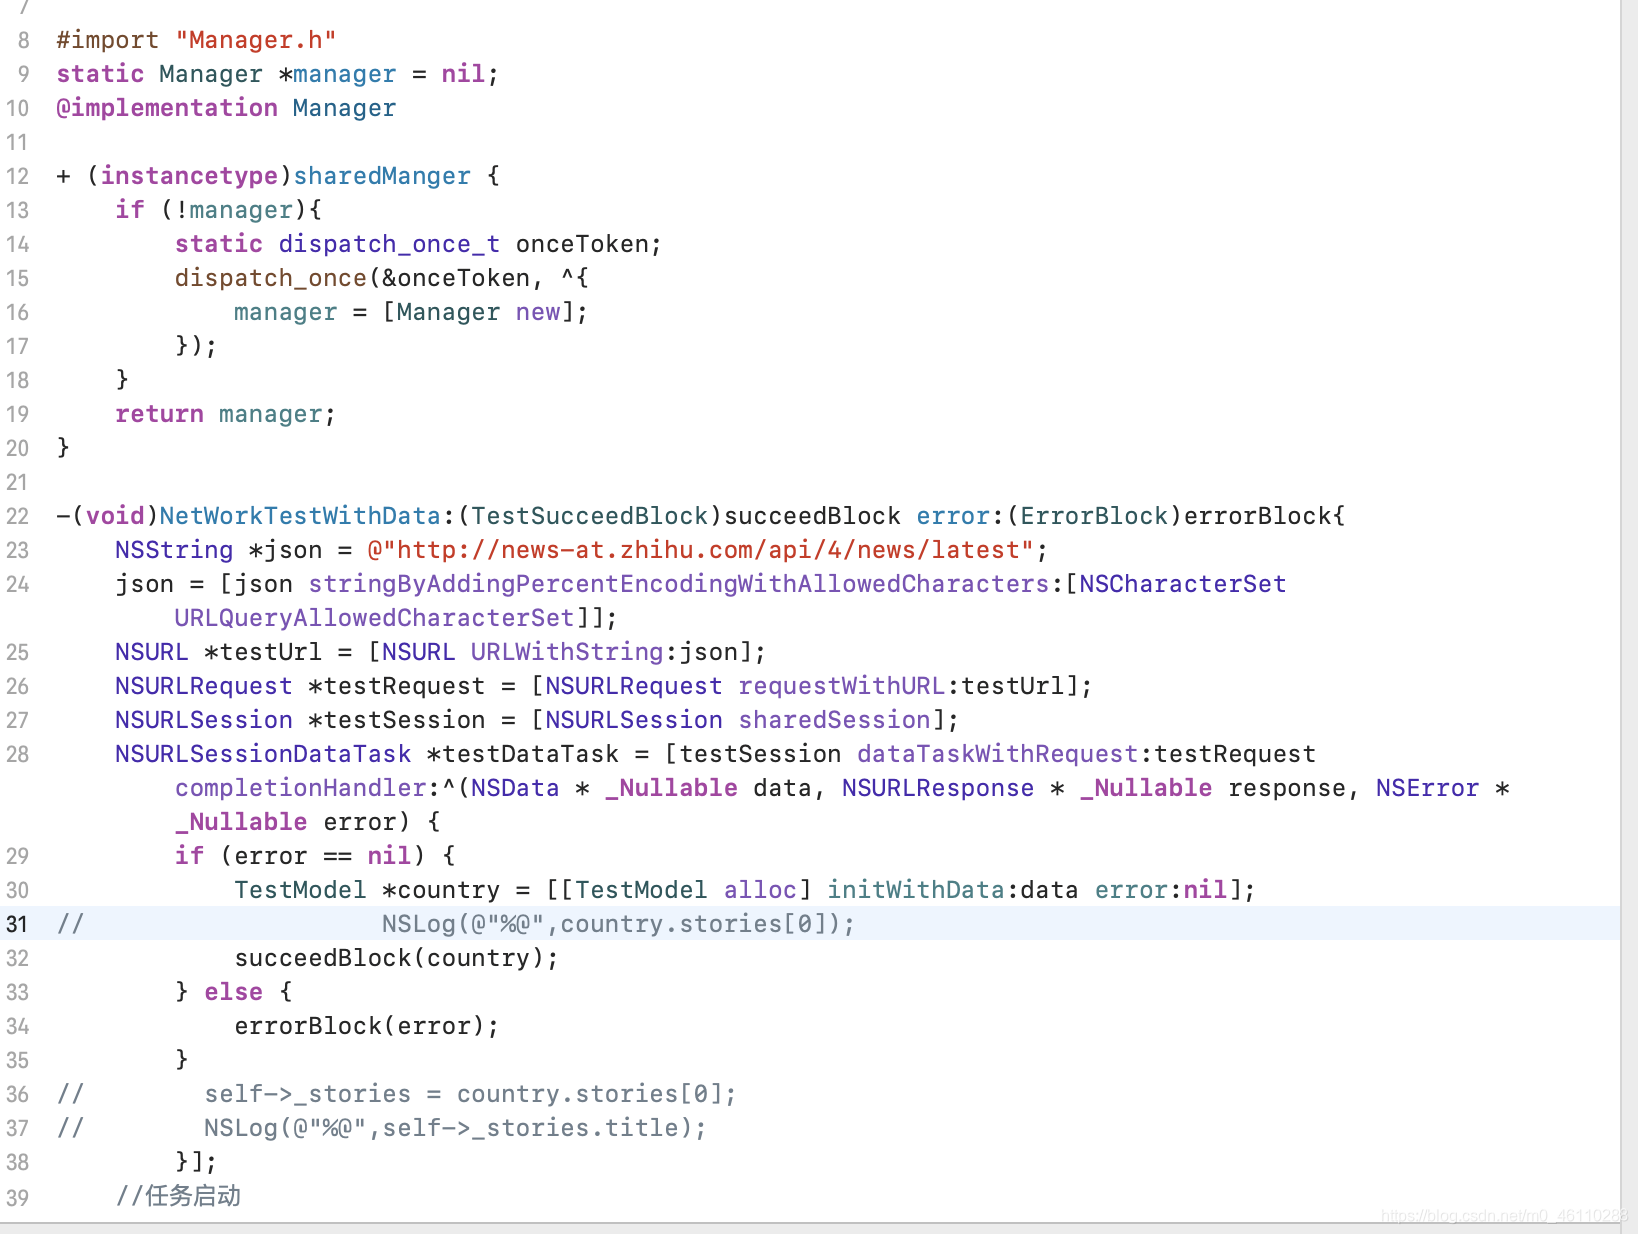Click the "Manager.h" import string
Viewport: 1638px width, 1234px height.
pyautogui.click(x=256, y=40)
